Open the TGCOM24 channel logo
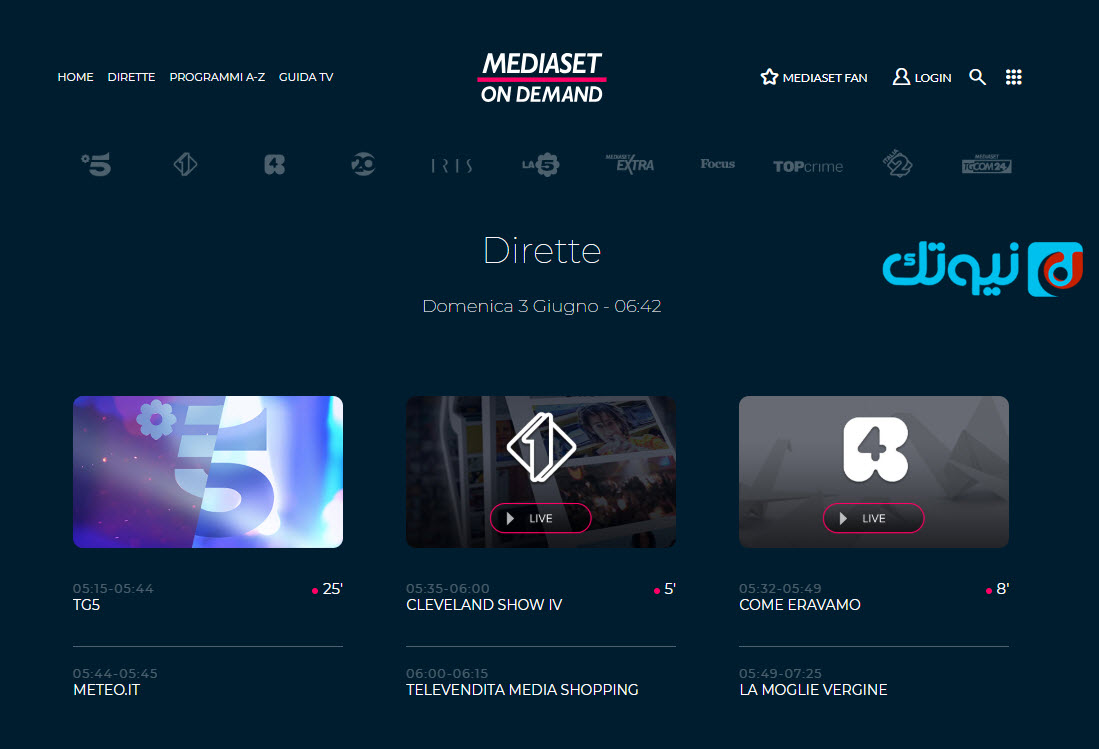This screenshot has height=749, width=1099. 987,165
